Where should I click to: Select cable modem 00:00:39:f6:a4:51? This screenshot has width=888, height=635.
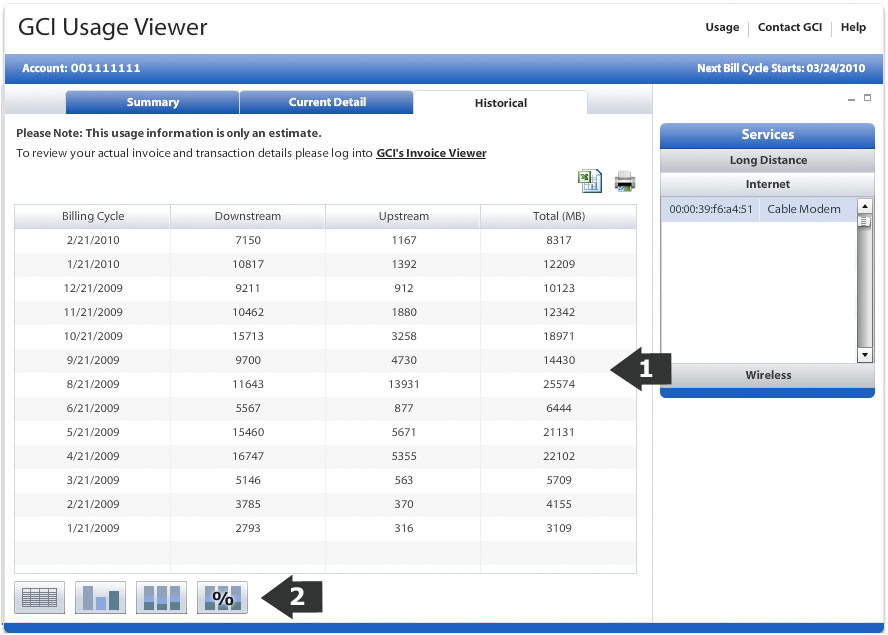pyautogui.click(x=758, y=209)
